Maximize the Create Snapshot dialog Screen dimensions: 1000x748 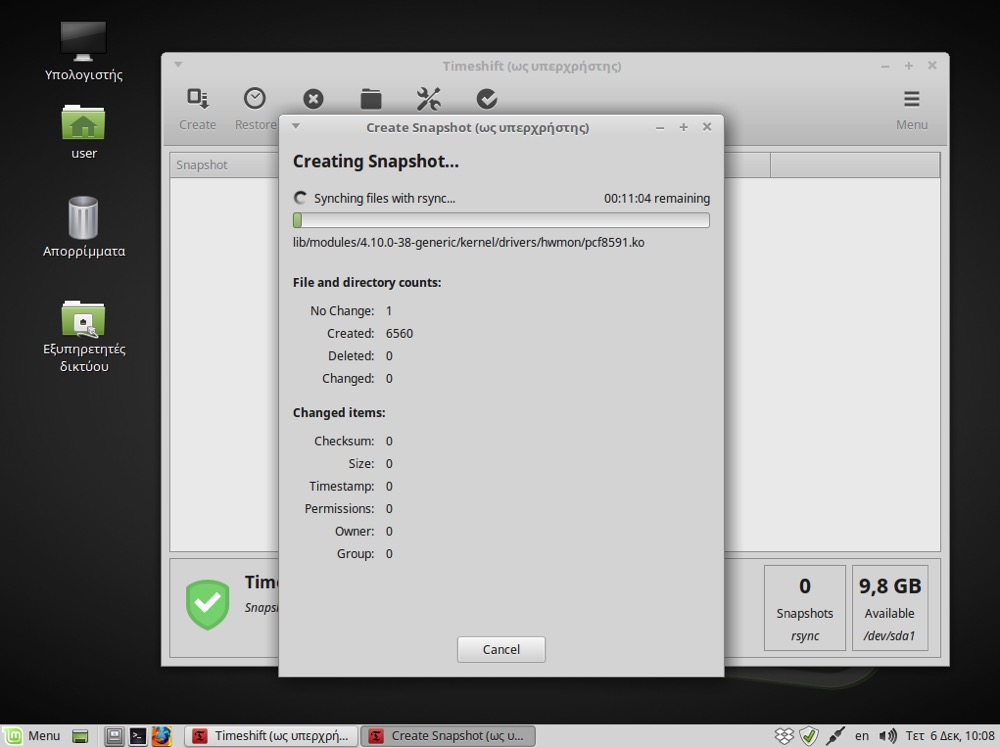(x=684, y=127)
